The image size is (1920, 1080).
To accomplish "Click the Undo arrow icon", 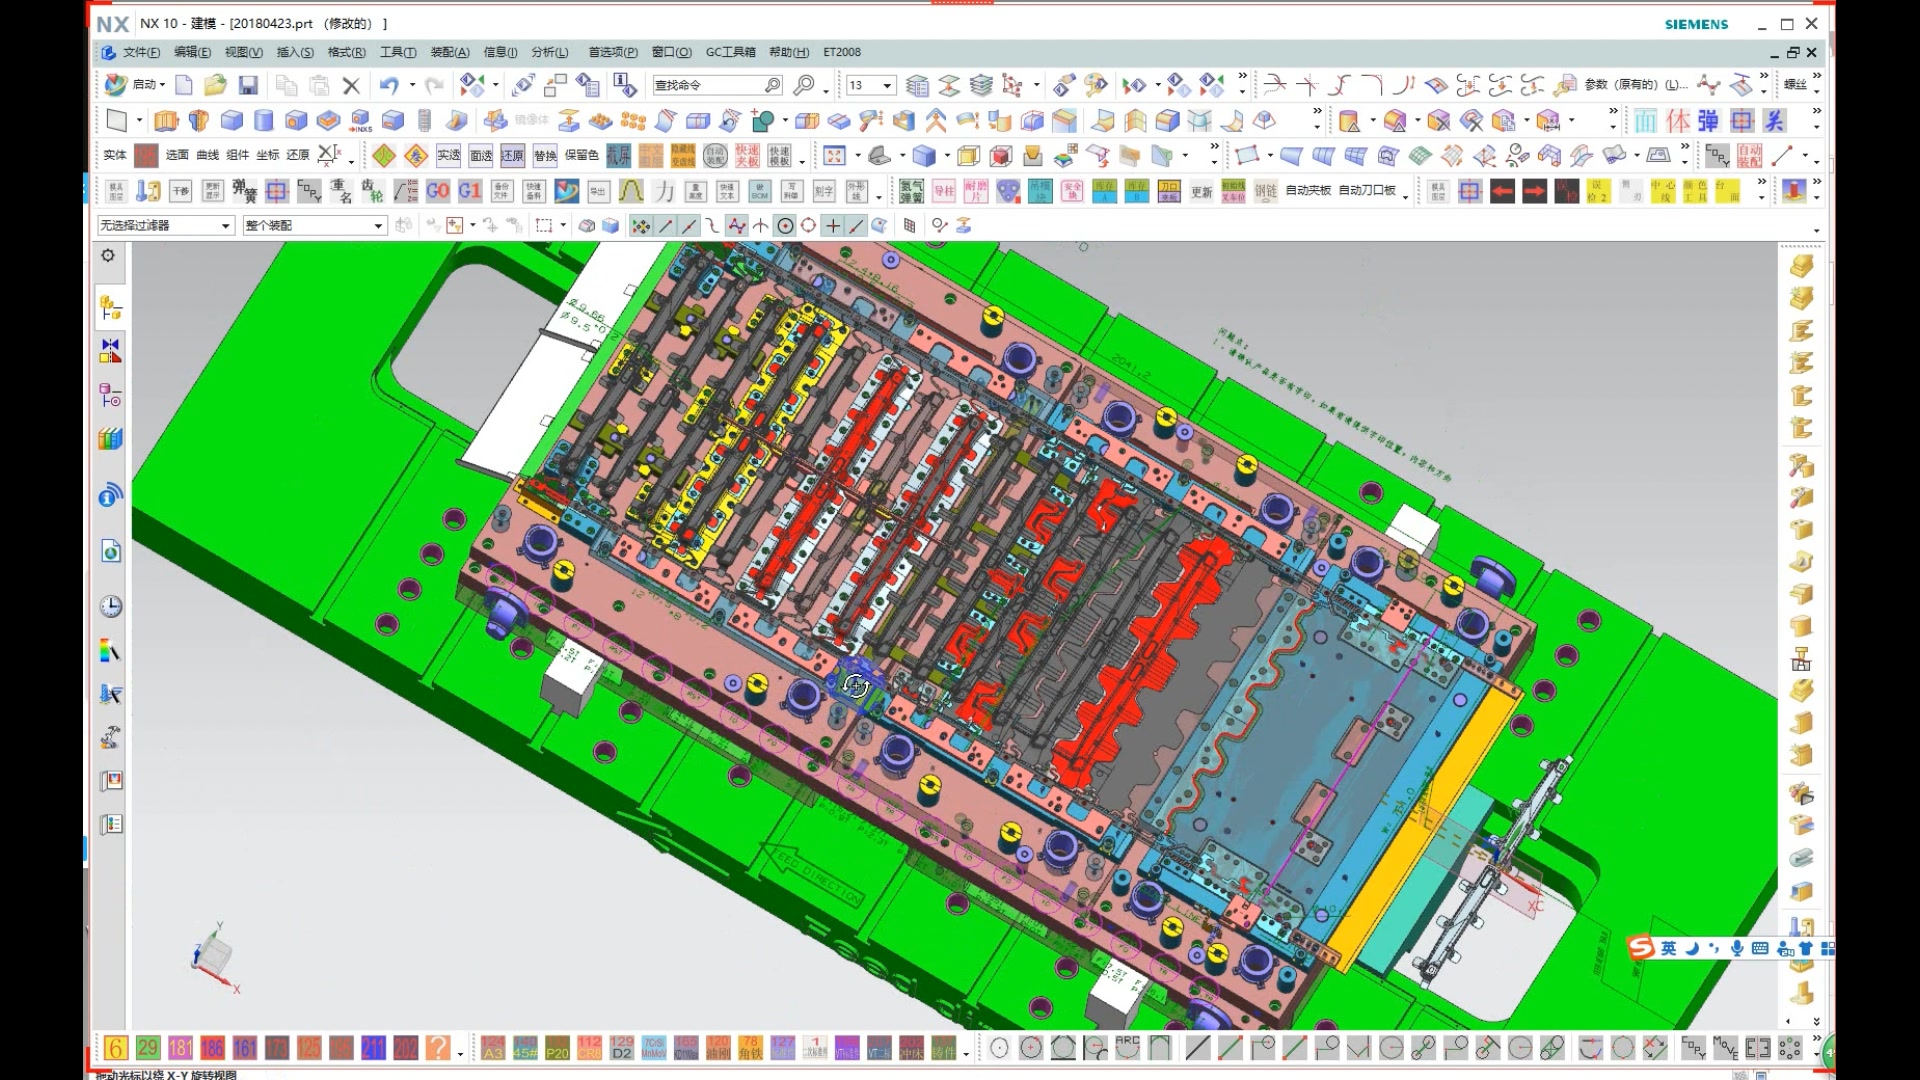I will click(389, 86).
